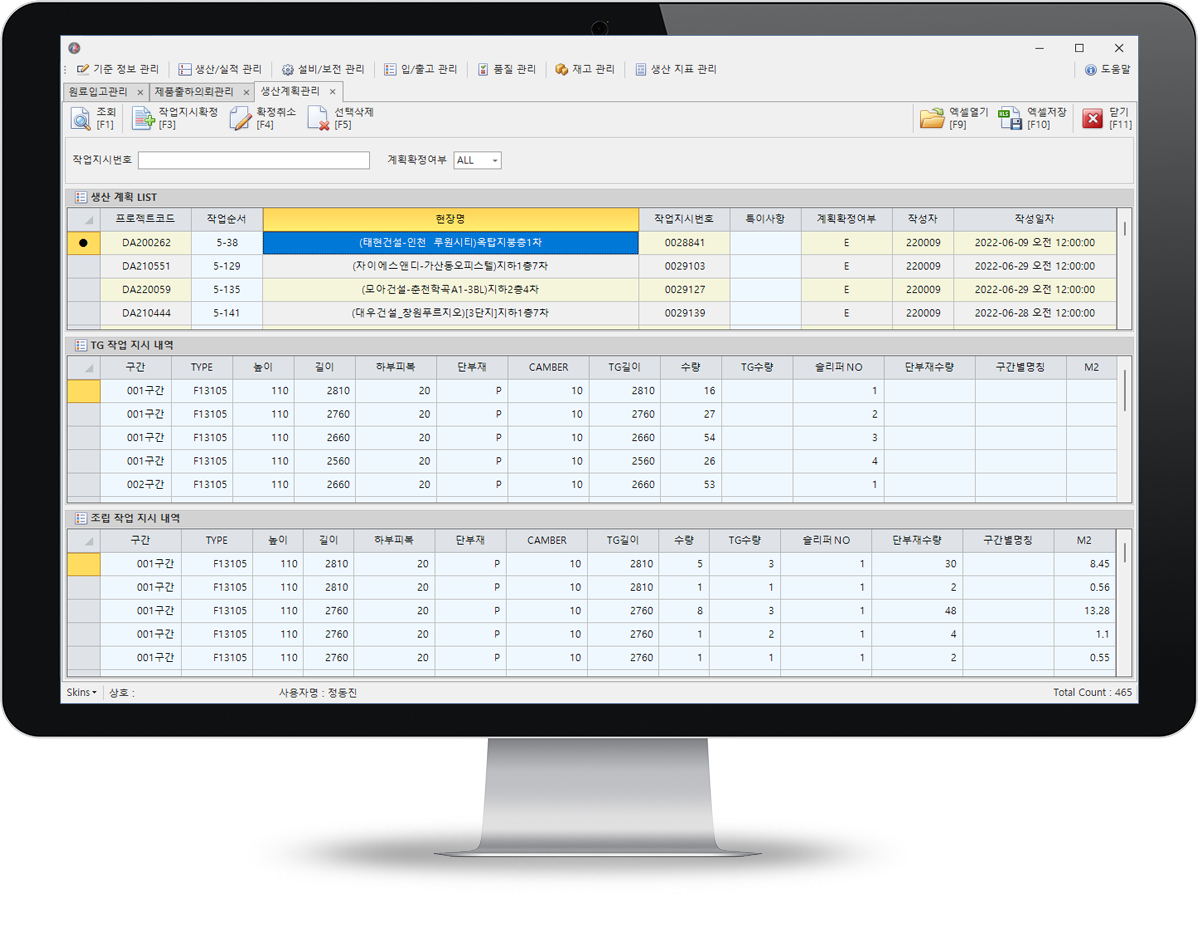Click the 확정취소 pencil icon
This screenshot has height=932, width=1200.
(x=241, y=119)
